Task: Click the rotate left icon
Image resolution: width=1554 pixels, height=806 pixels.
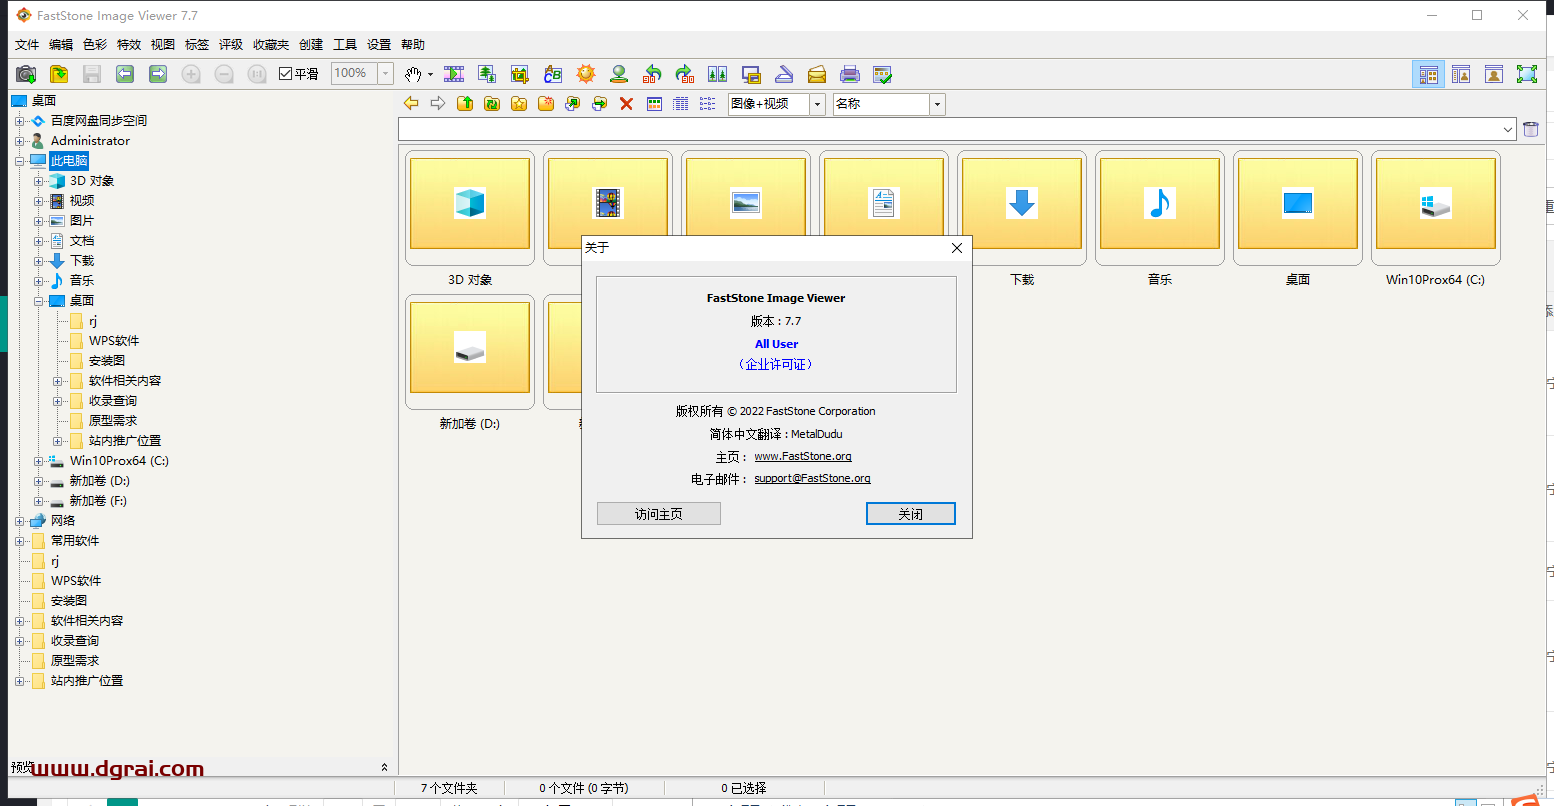Action: 652,74
